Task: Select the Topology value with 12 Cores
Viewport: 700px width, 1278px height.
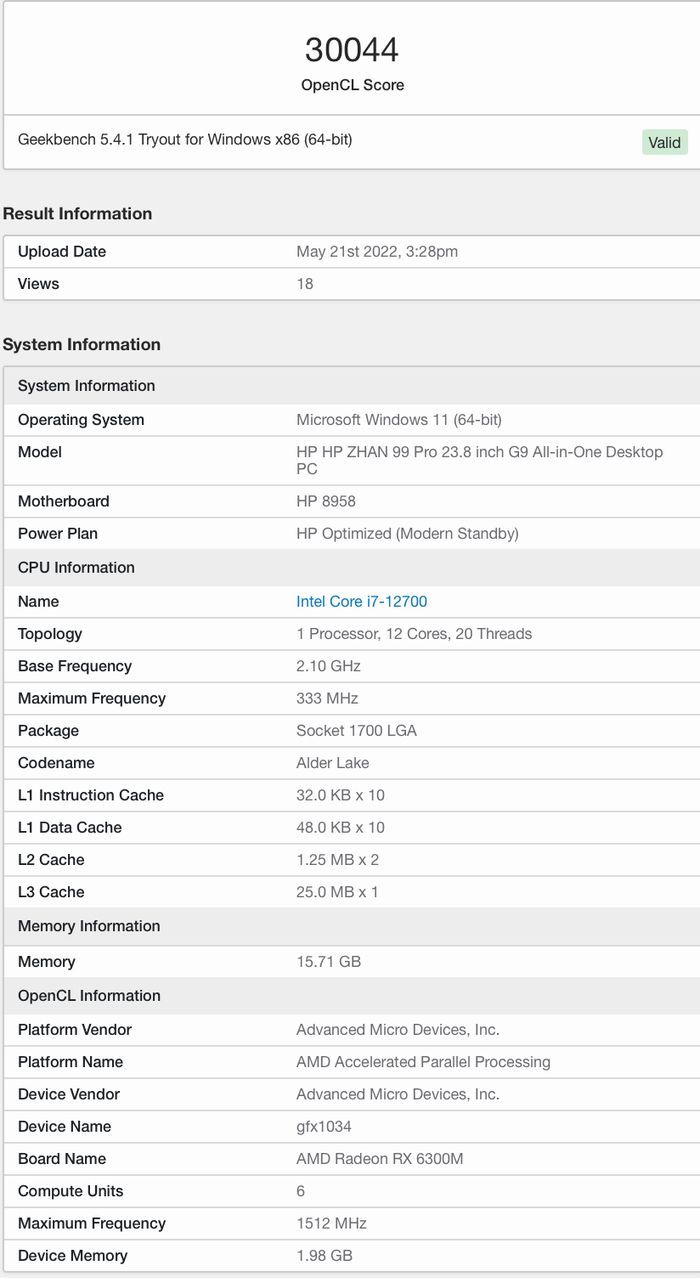Action: [414, 633]
